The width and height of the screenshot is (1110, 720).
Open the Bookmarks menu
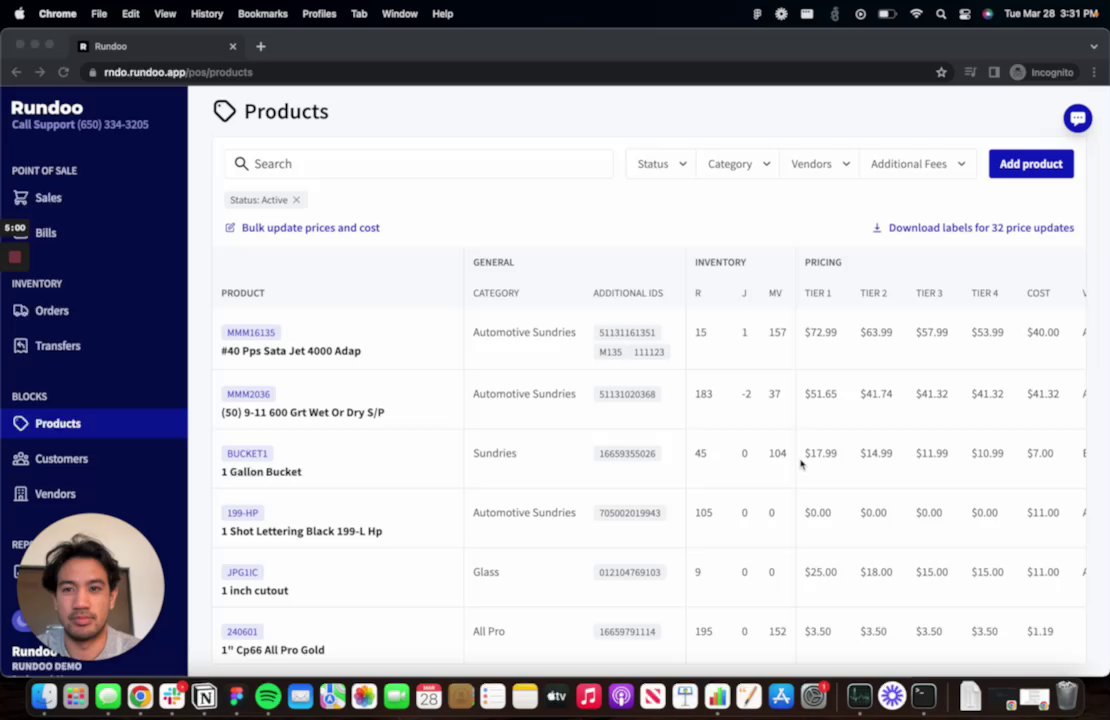(x=263, y=13)
